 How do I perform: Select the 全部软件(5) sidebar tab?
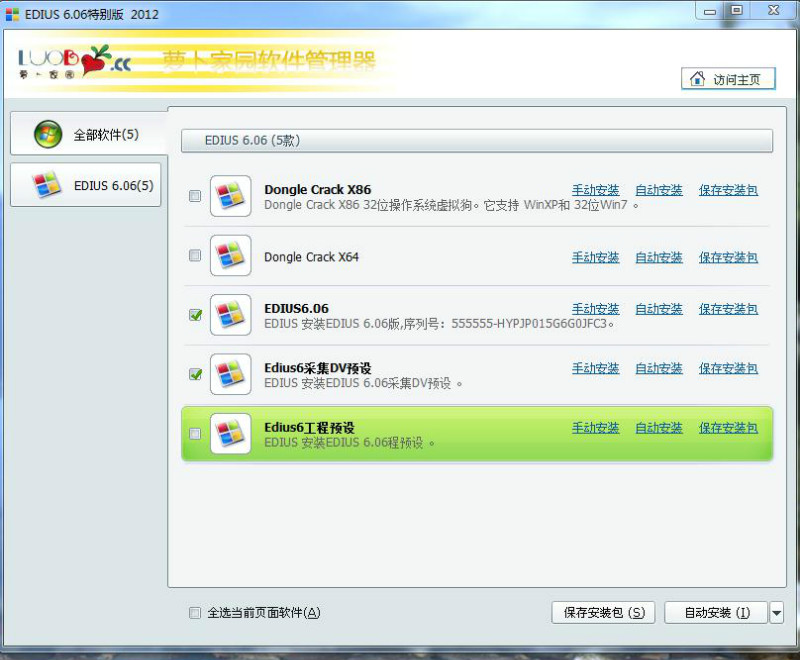(x=89, y=134)
